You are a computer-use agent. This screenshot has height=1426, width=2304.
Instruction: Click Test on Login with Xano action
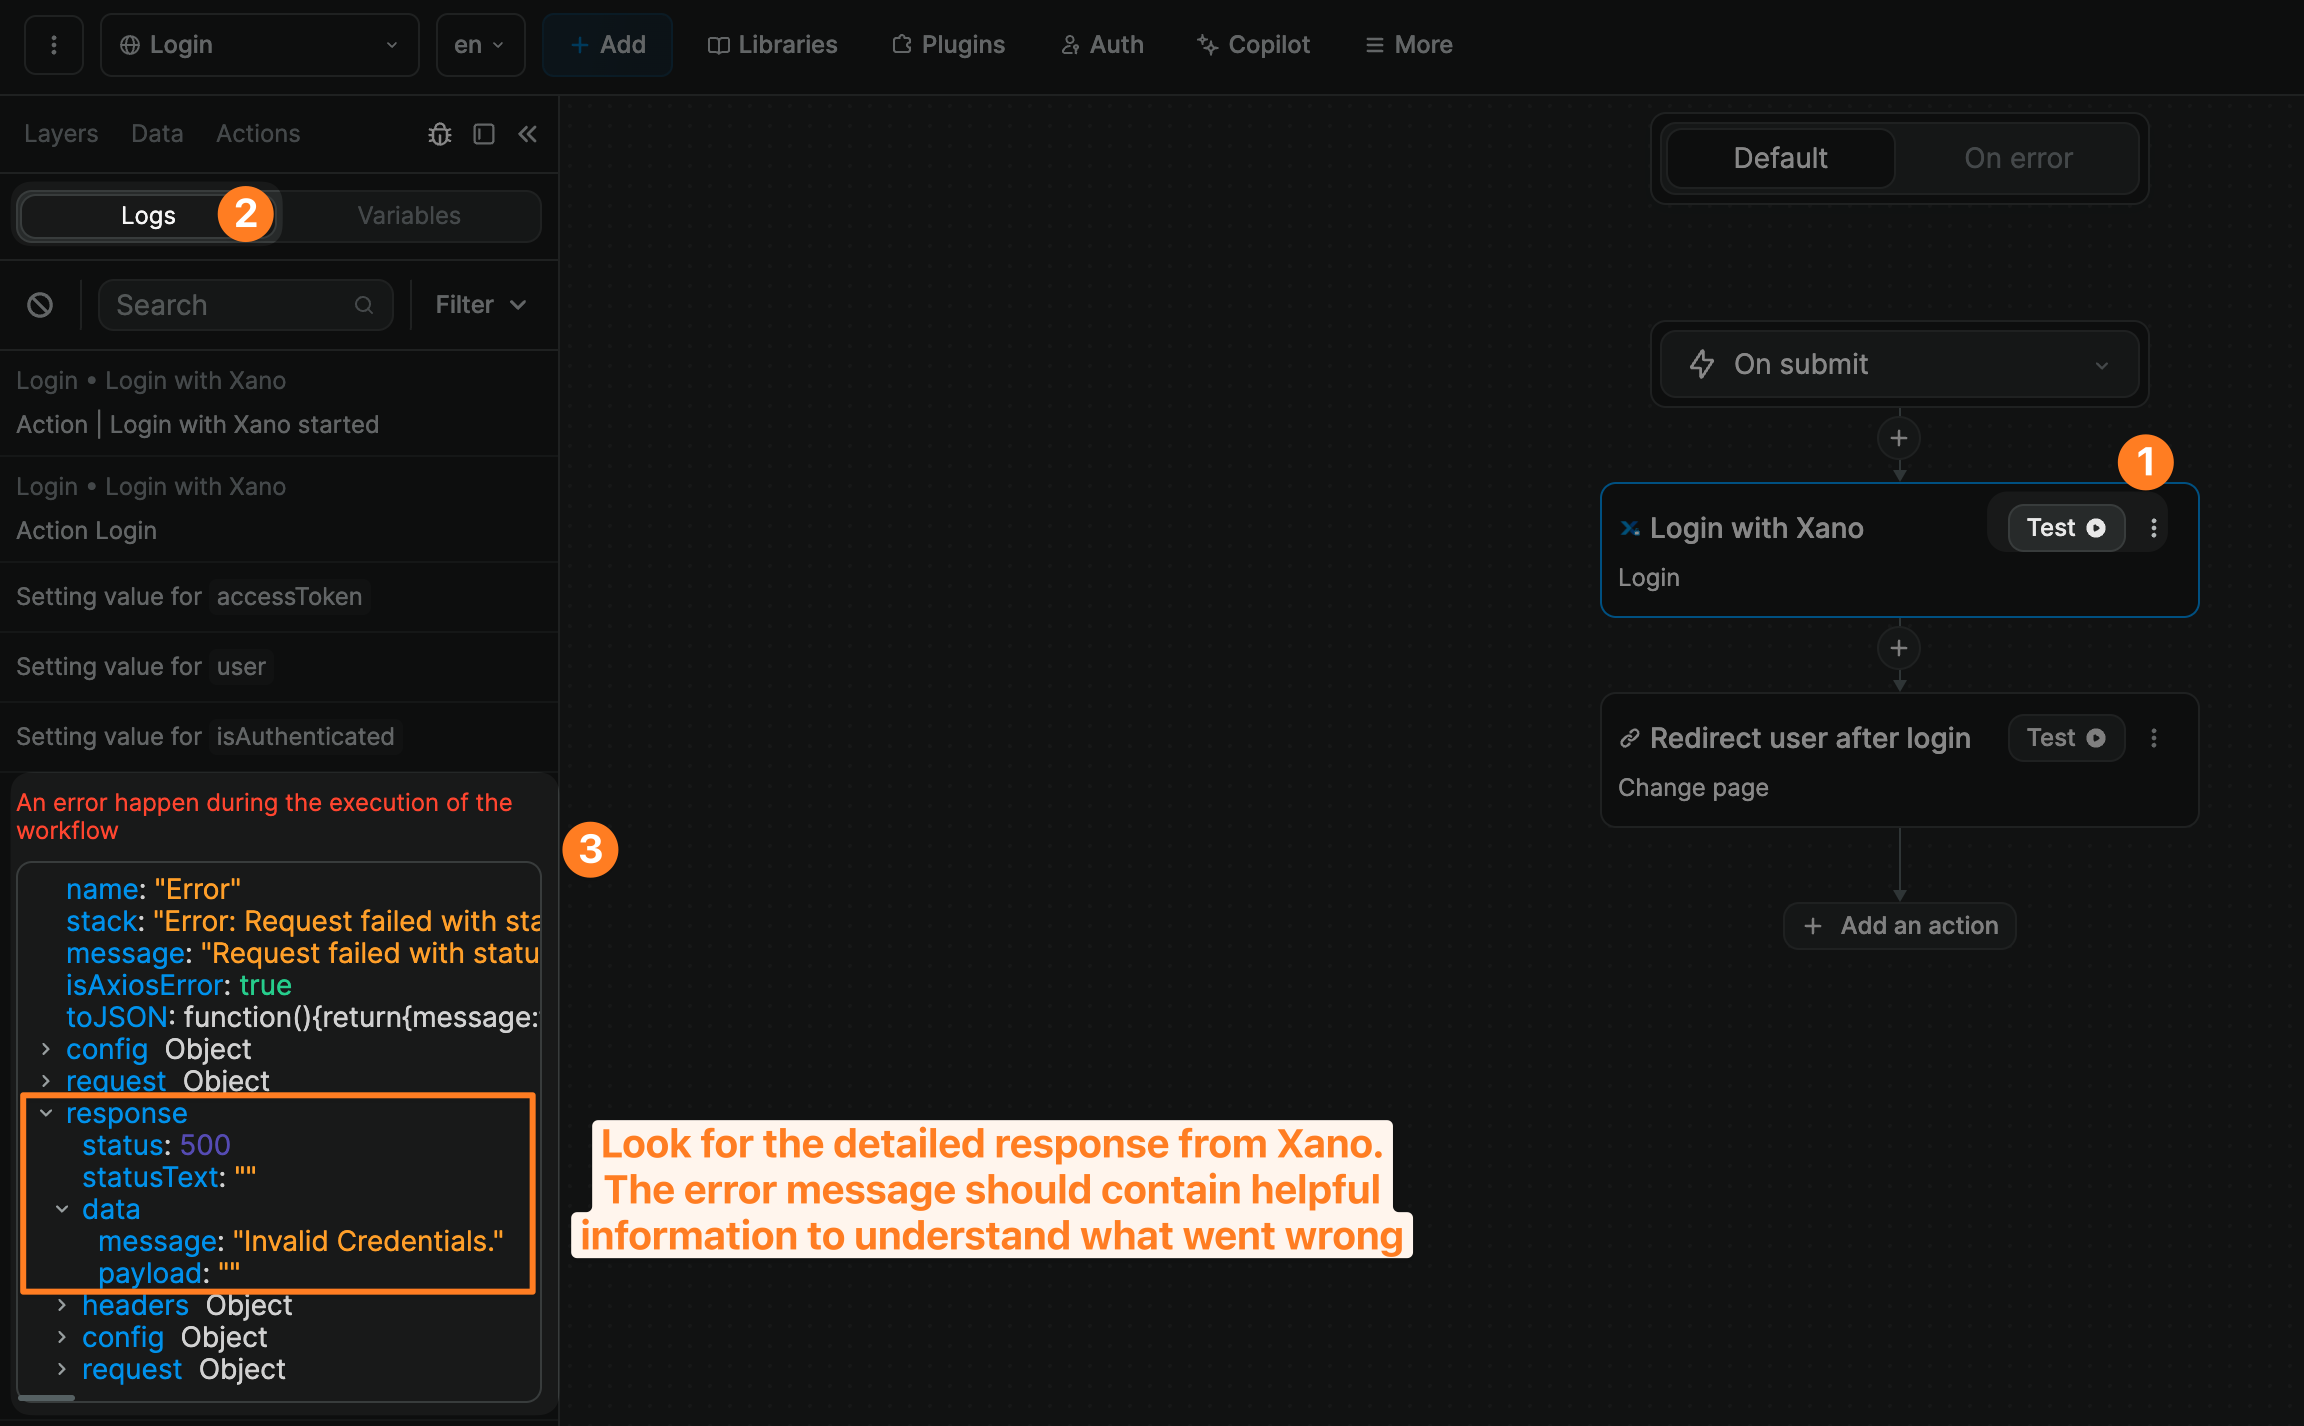click(2066, 528)
